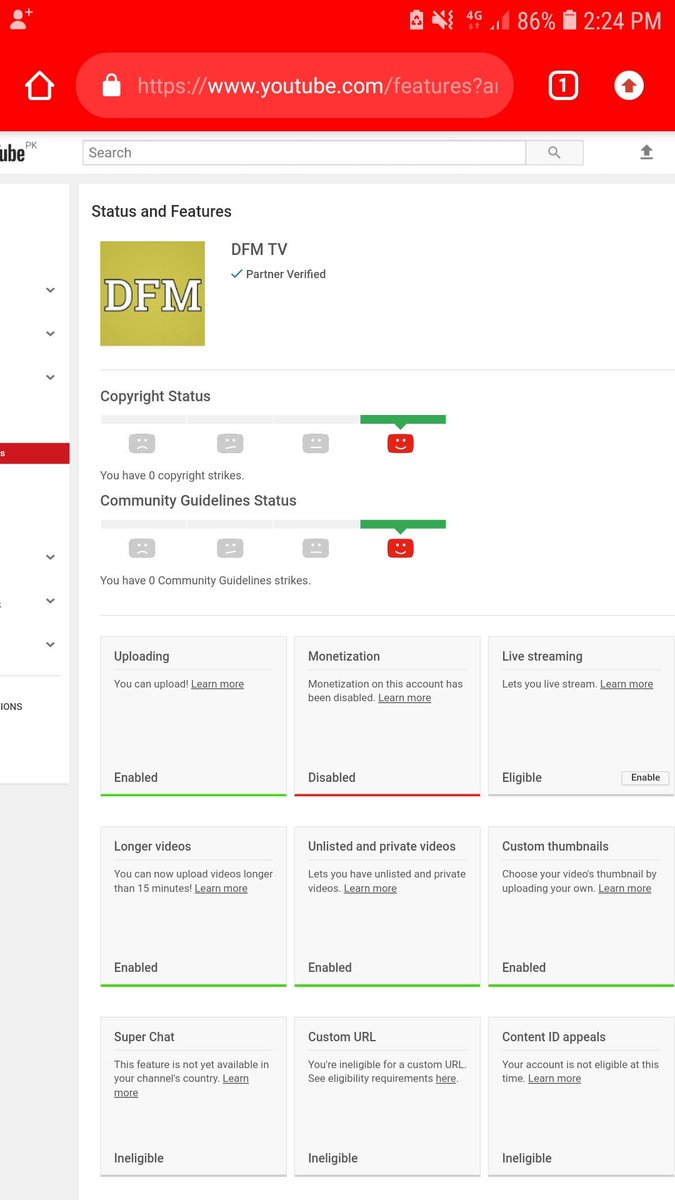This screenshot has width=675, height=1200.
Task: Open the DFM channel avatar image
Action: click(152, 294)
